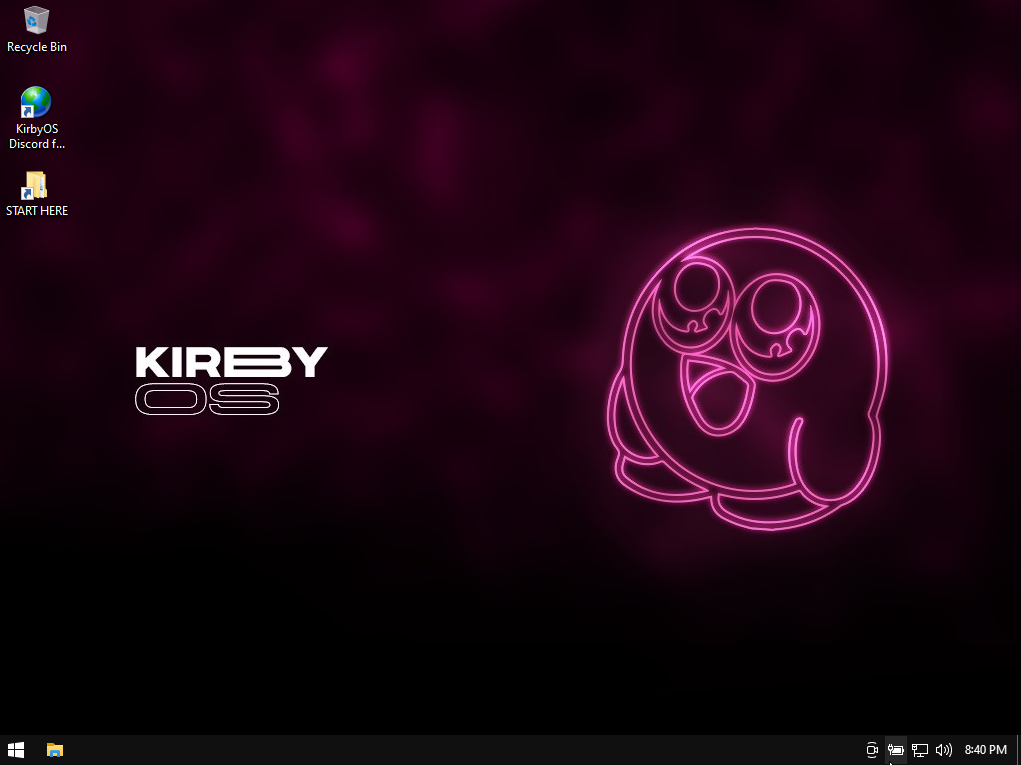The height and width of the screenshot is (765, 1021).
Task: Select the Recycle Bin desktop icon
Action: tap(36, 29)
